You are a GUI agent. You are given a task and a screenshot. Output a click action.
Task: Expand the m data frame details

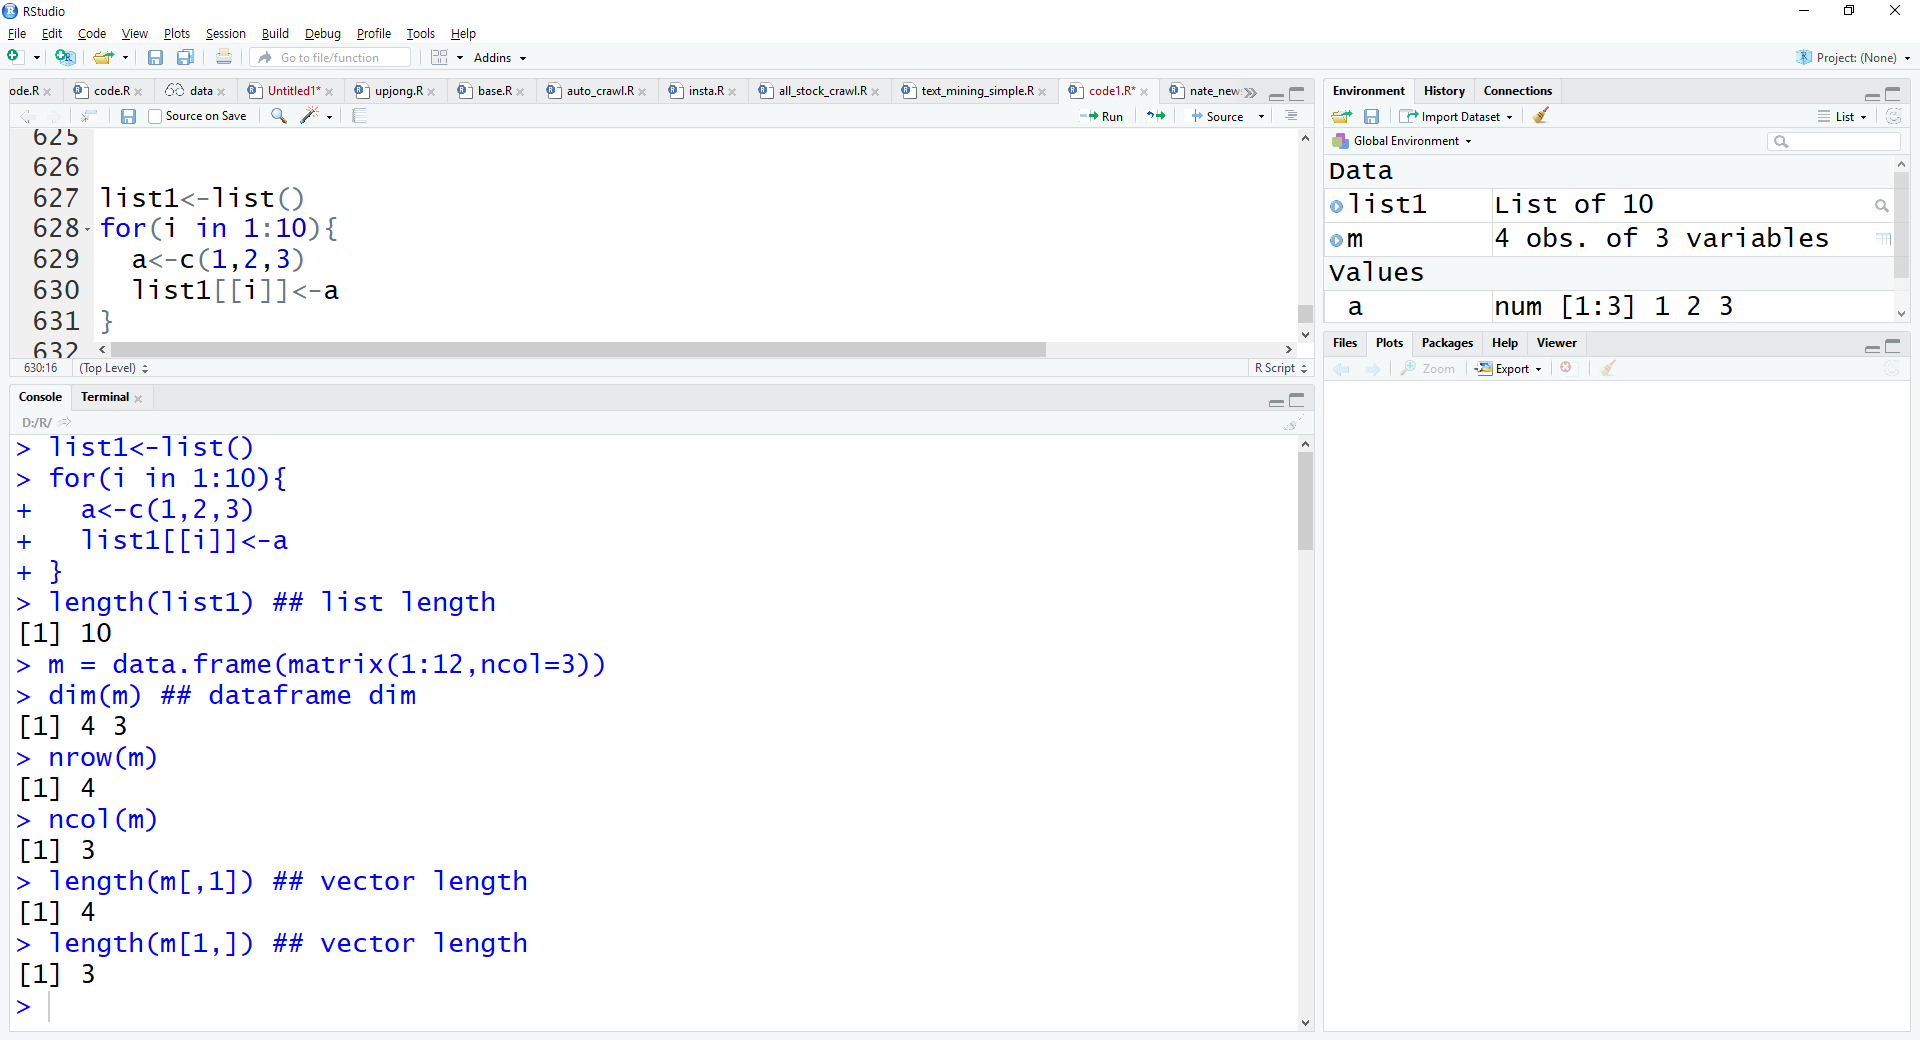[1337, 240]
